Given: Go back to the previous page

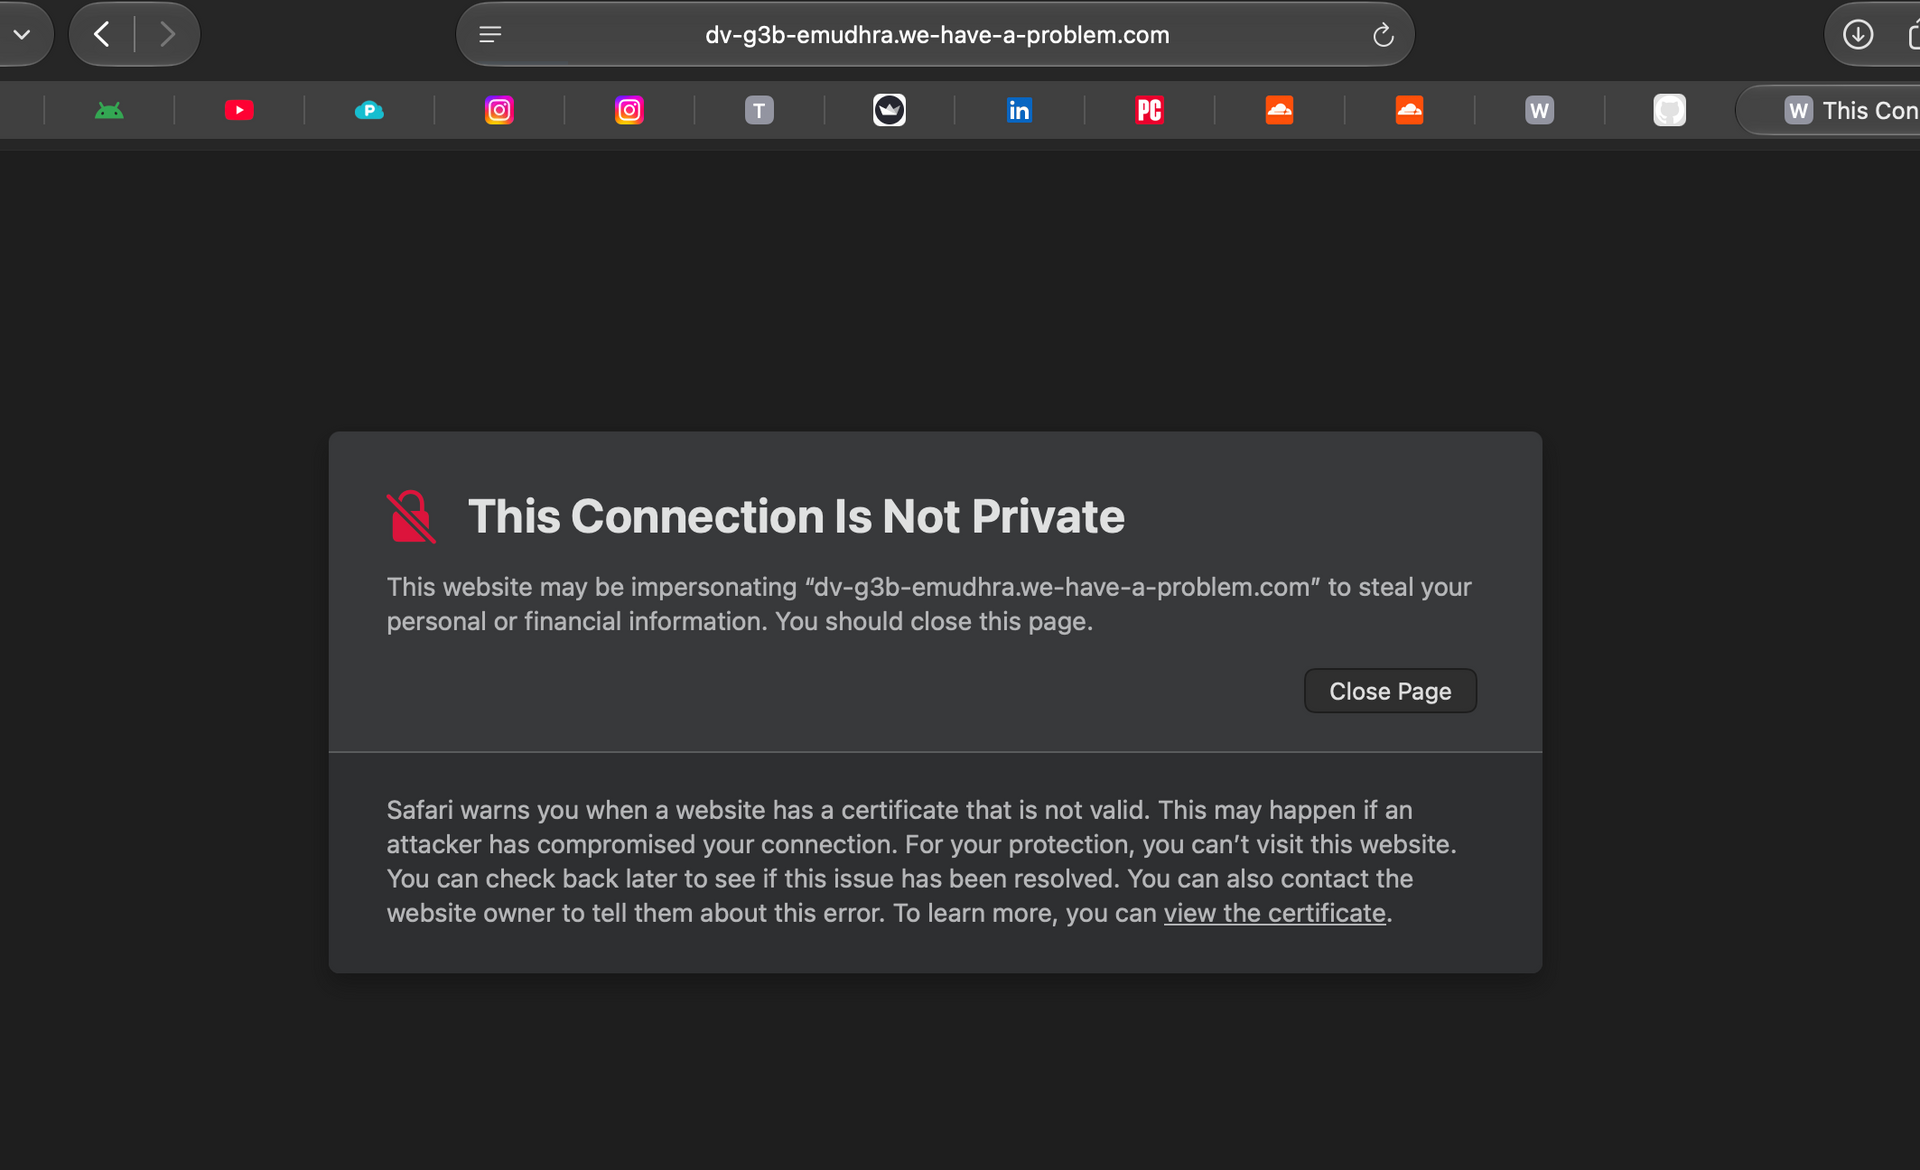Looking at the screenshot, I should (102, 35).
